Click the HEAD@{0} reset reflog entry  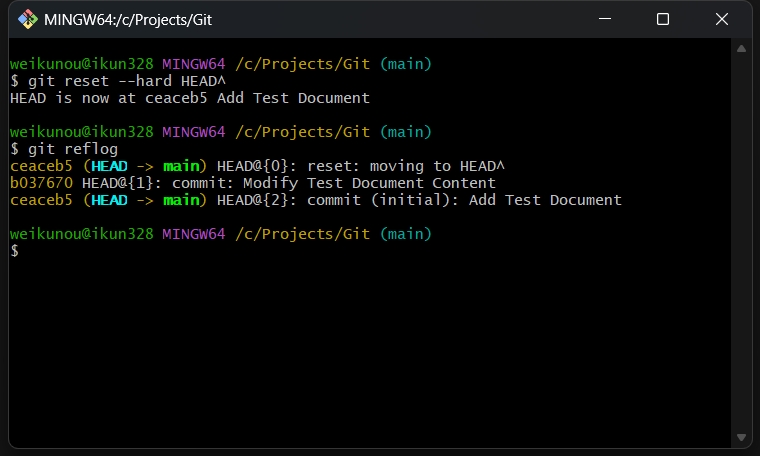(x=257, y=166)
